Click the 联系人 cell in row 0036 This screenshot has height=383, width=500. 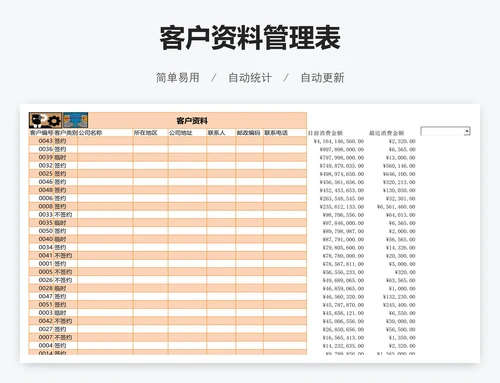(x=221, y=149)
